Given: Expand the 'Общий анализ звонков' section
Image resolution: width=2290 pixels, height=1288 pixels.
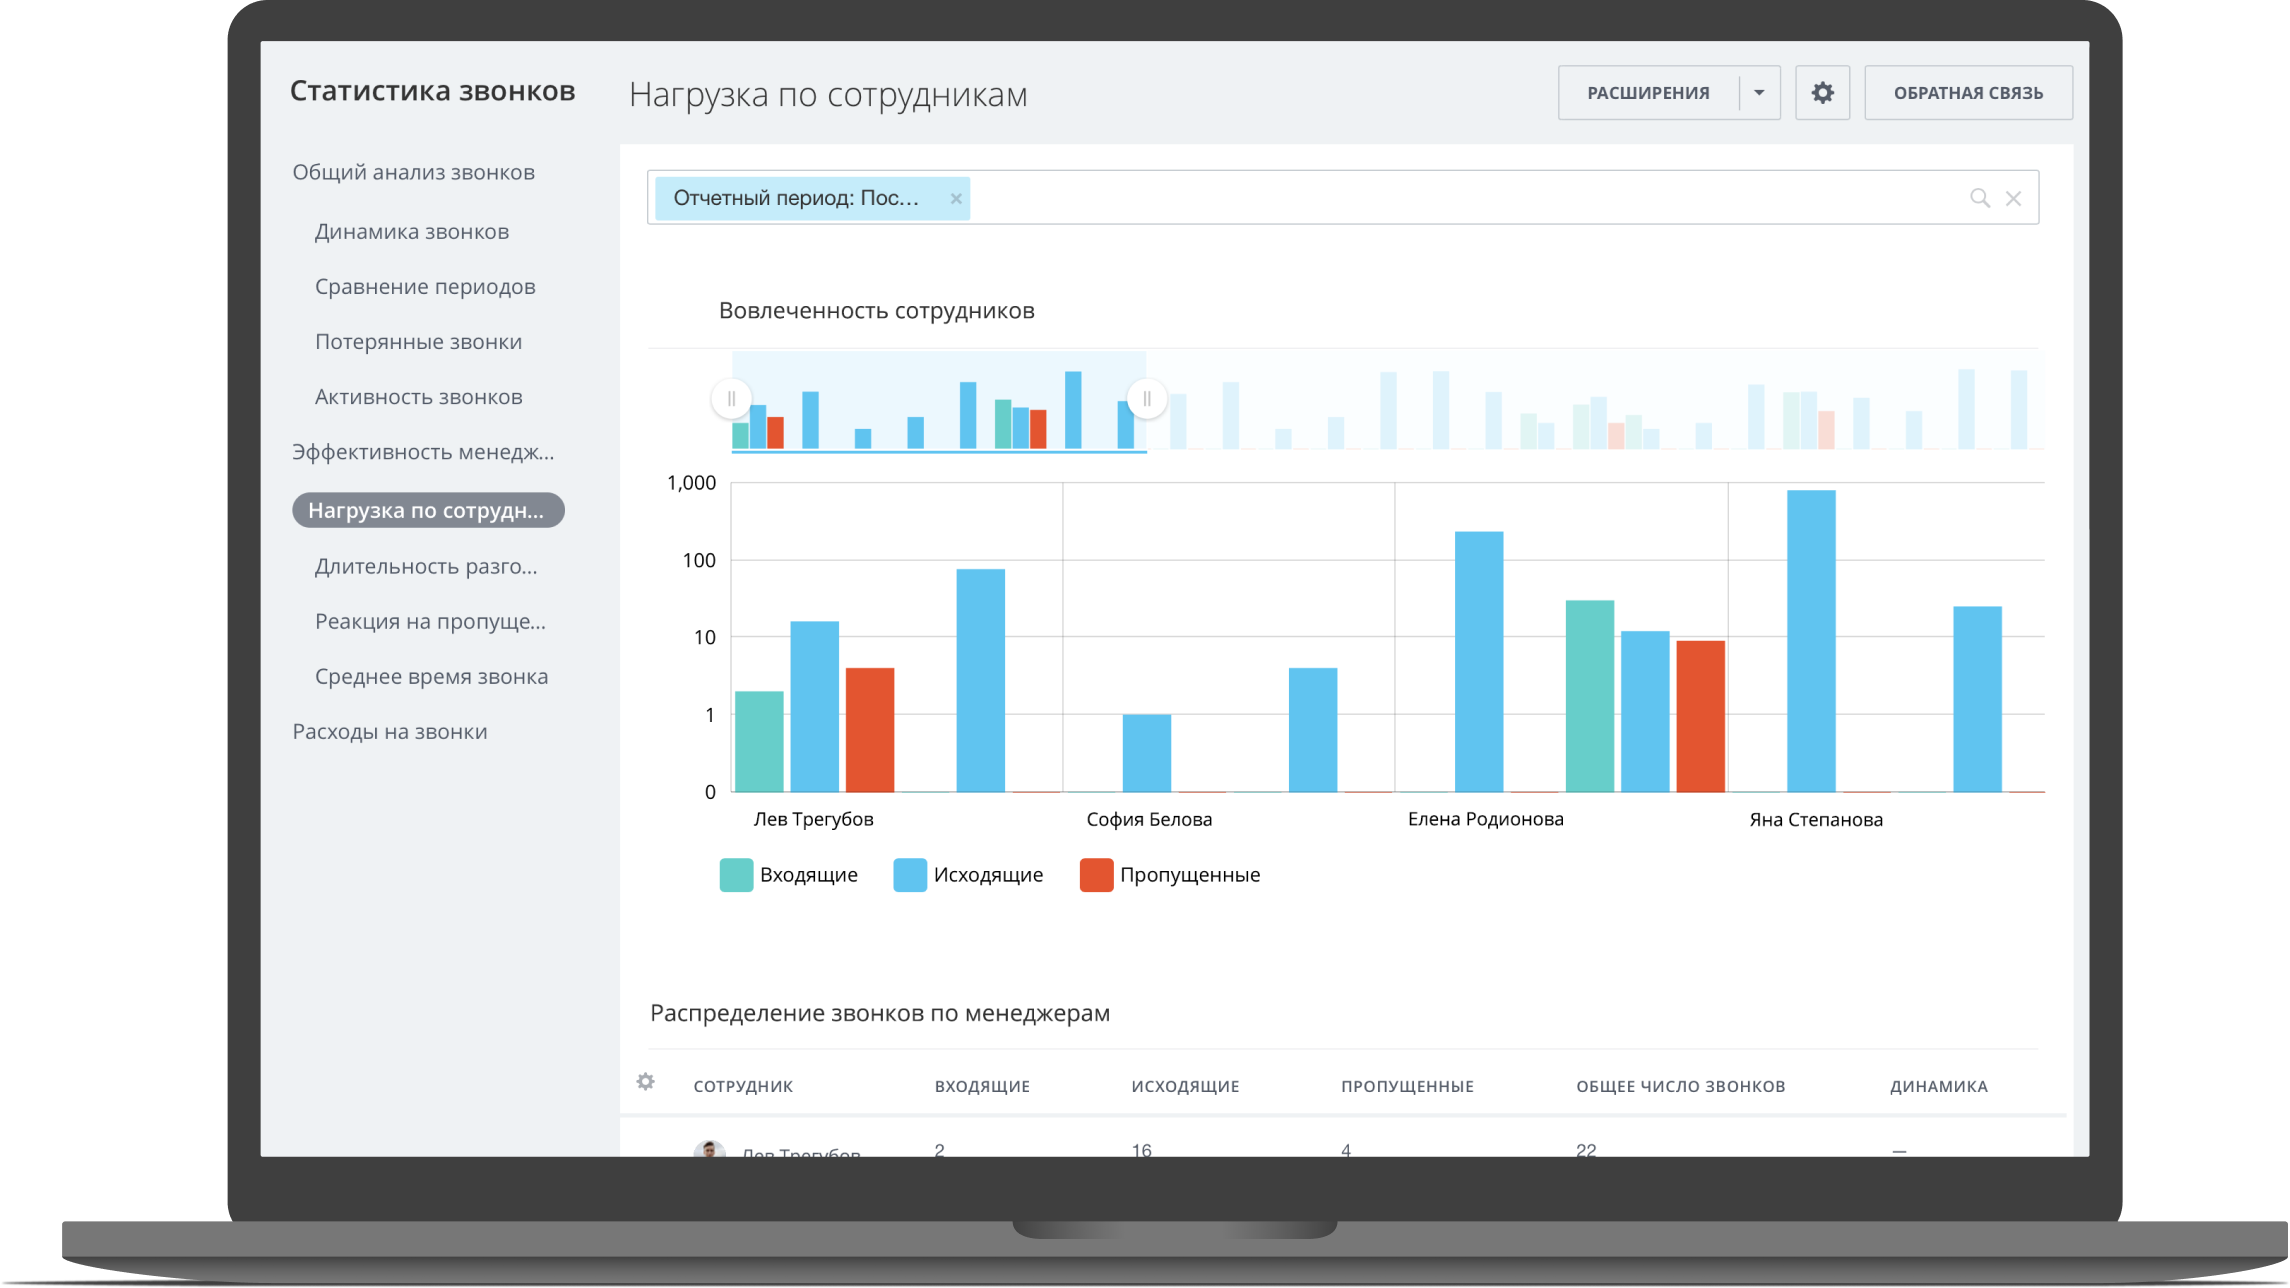Looking at the screenshot, I should tap(413, 172).
